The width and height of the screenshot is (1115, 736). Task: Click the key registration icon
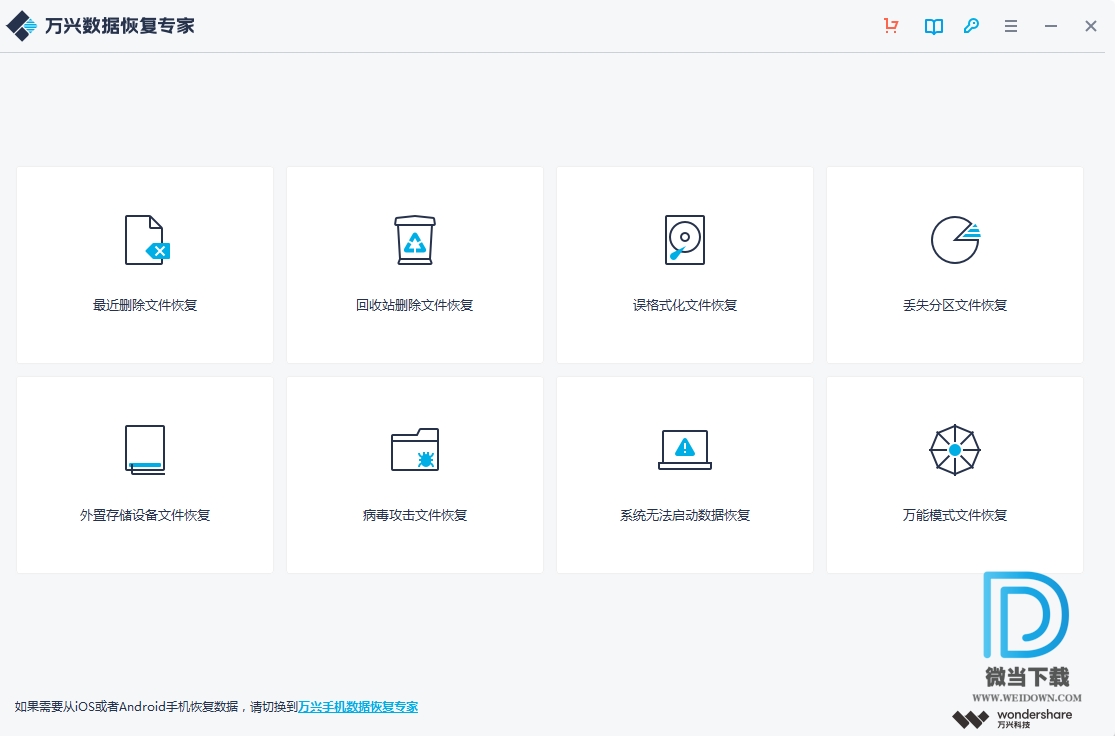(971, 26)
